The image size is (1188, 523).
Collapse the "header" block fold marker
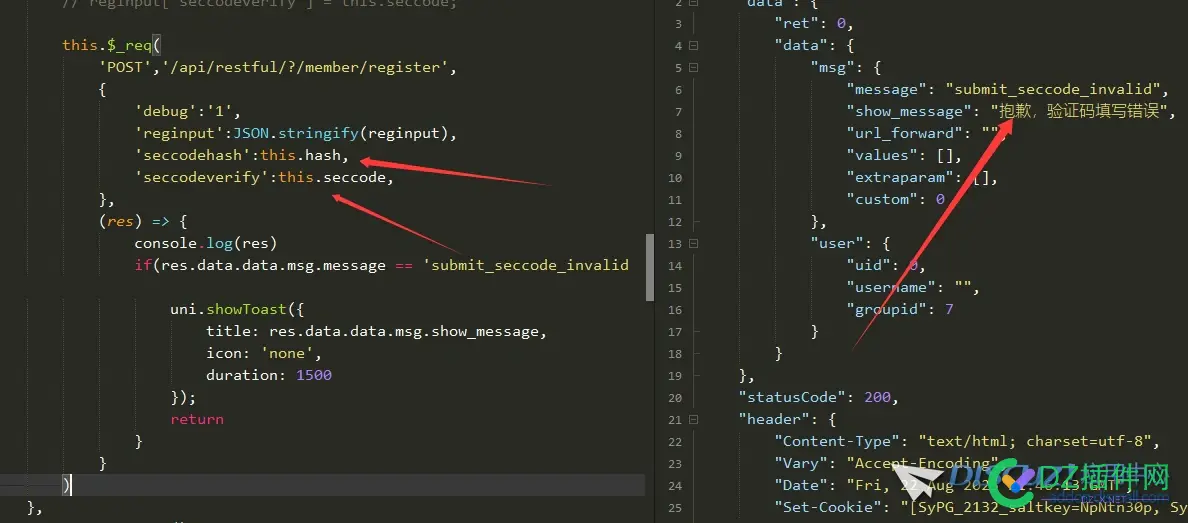tap(694, 420)
